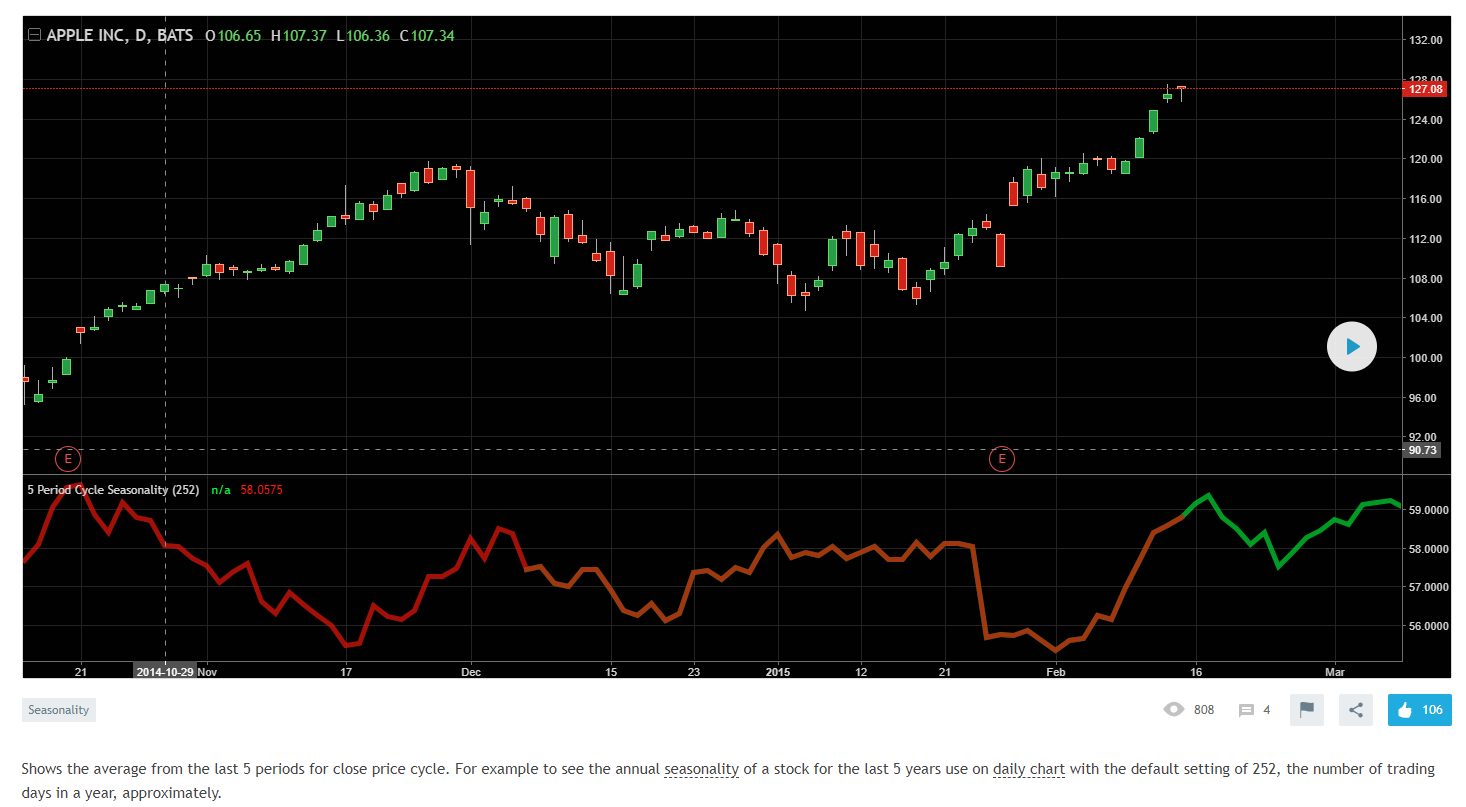Click the close value C107.34
The height and width of the screenshot is (807, 1466).
point(427,36)
